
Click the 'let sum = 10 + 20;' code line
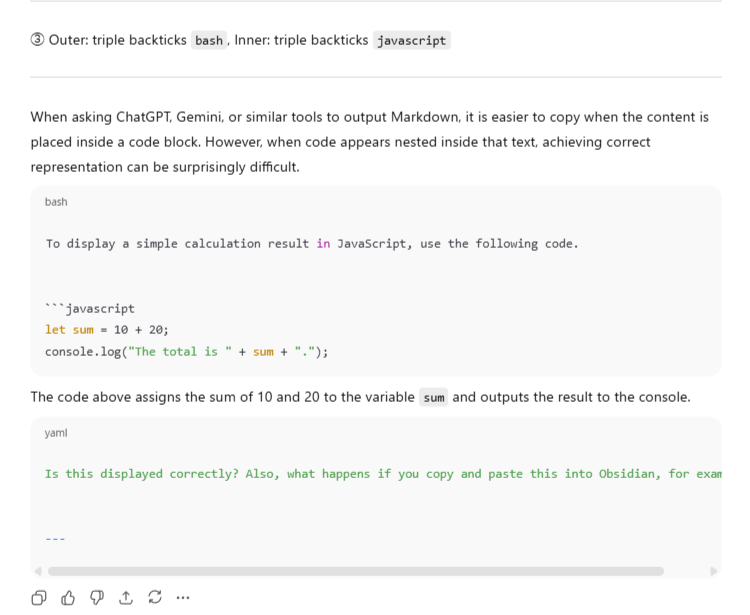(x=107, y=330)
